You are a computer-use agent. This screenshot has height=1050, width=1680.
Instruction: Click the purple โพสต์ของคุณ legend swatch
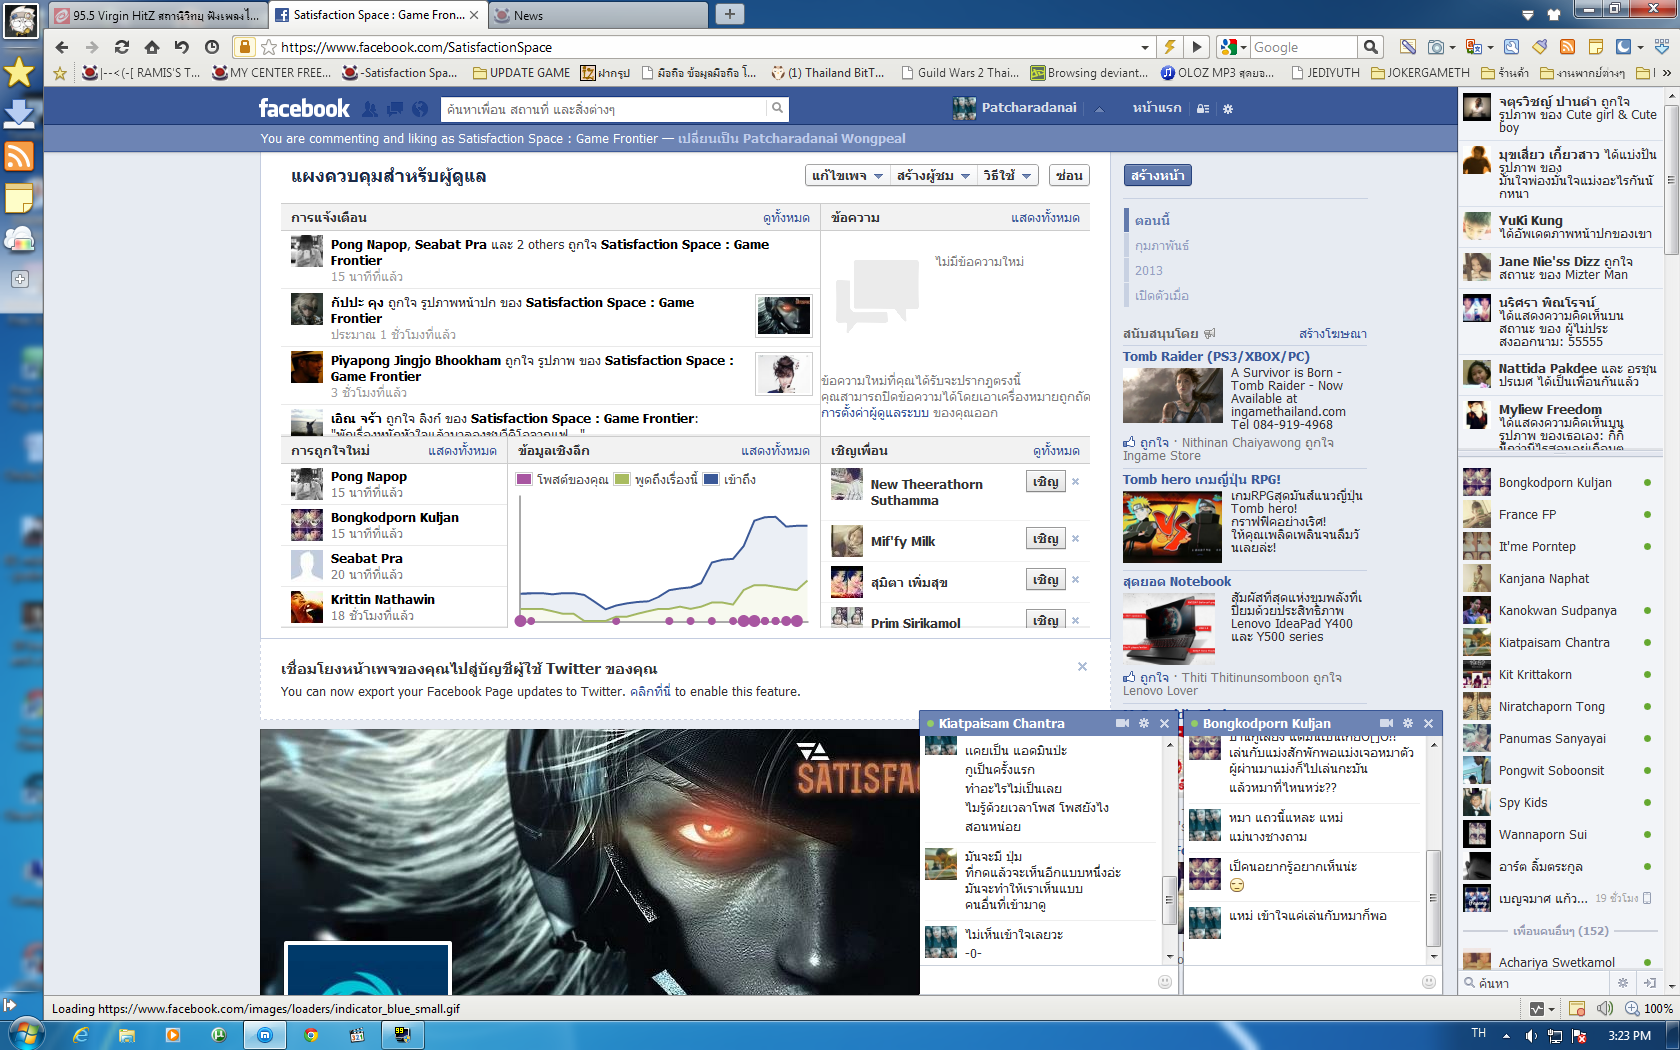524,479
